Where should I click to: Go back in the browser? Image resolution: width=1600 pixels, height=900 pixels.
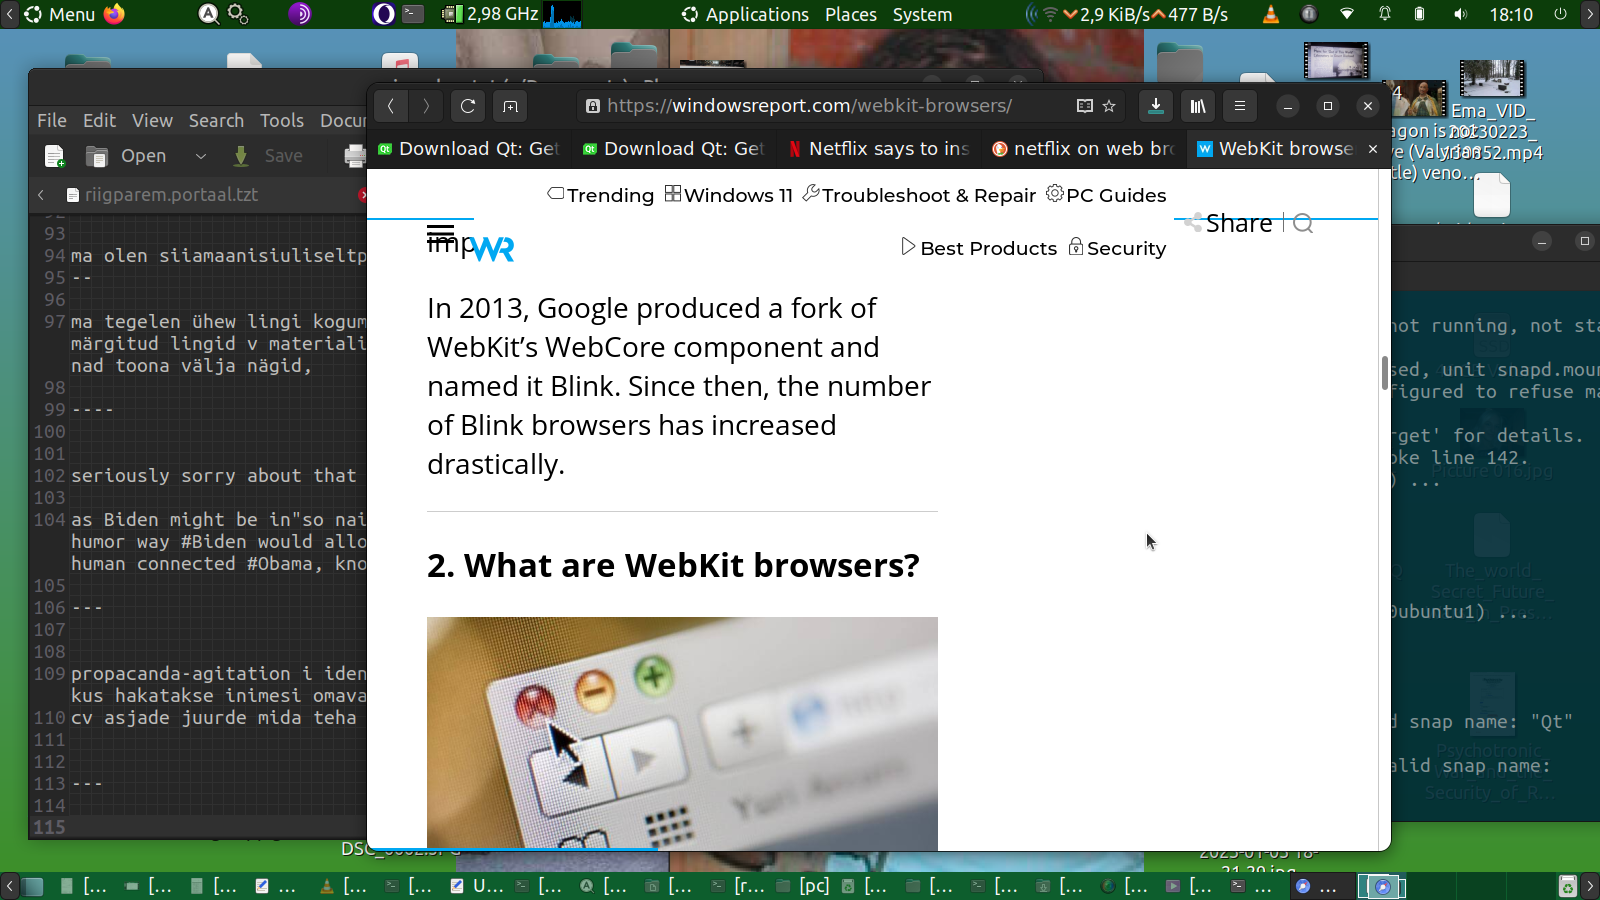pos(391,106)
